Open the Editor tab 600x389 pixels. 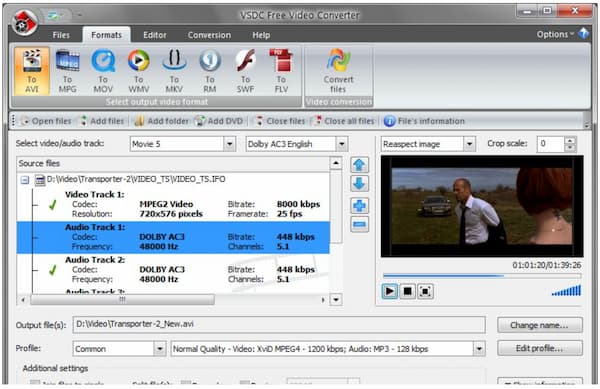(155, 35)
